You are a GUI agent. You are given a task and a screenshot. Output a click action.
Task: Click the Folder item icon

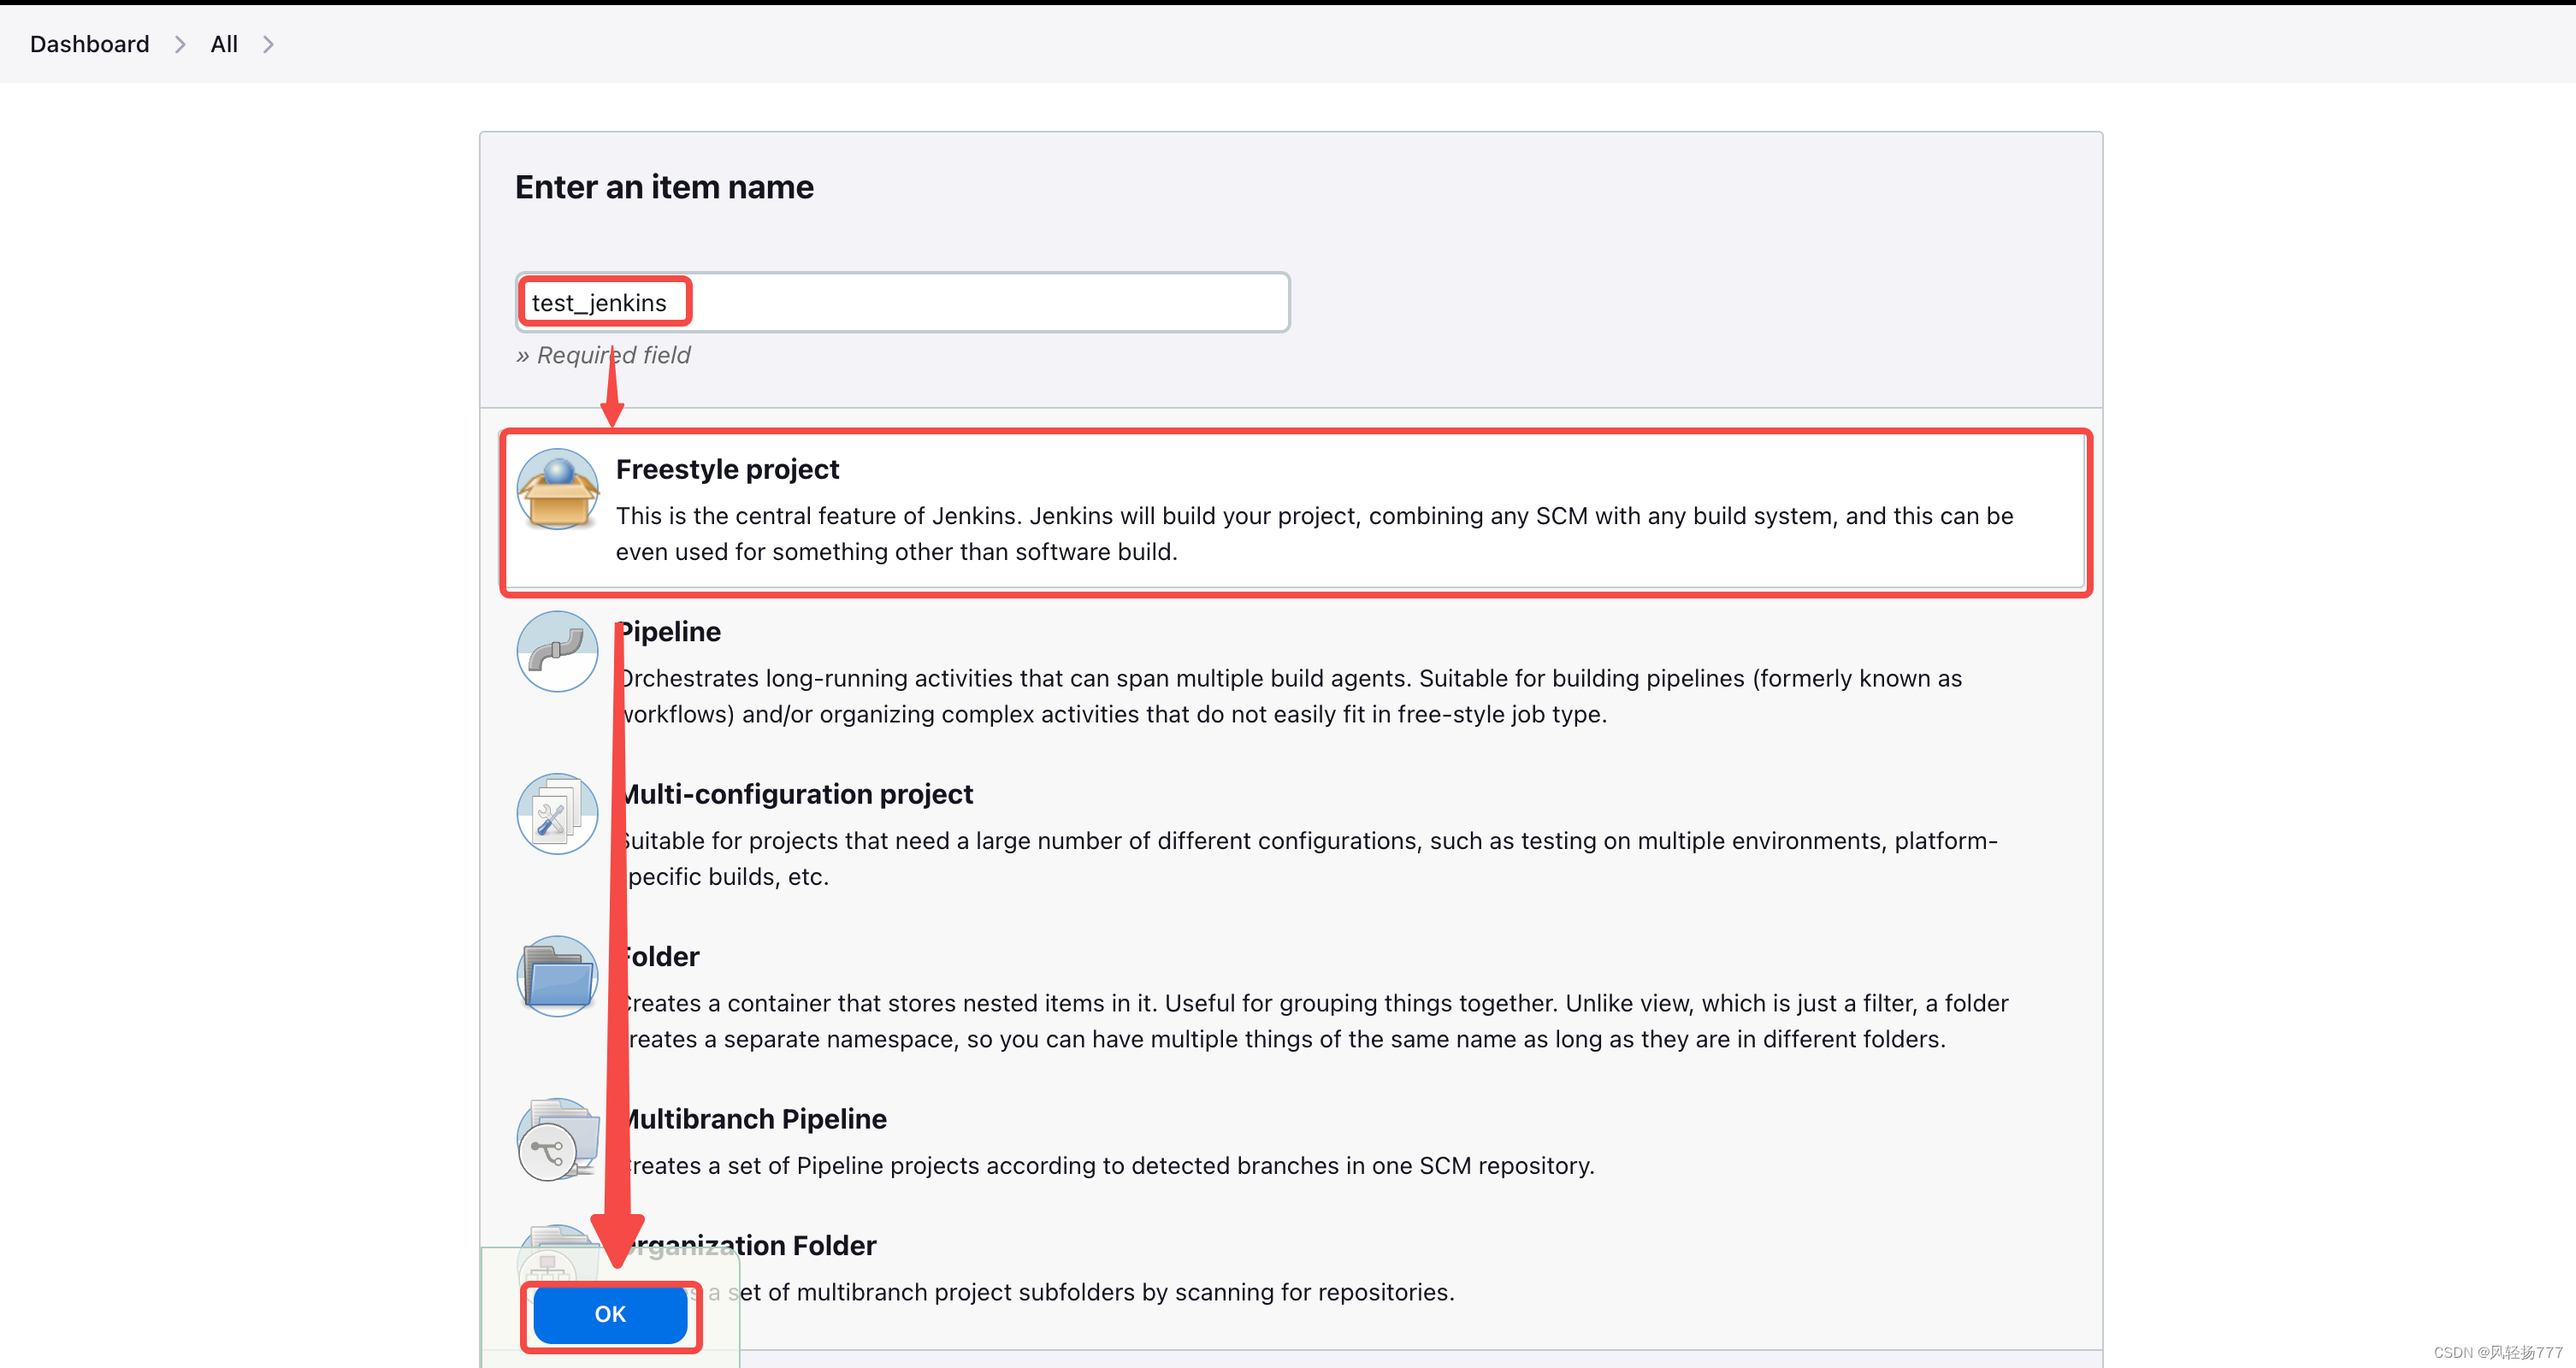pyautogui.click(x=557, y=977)
